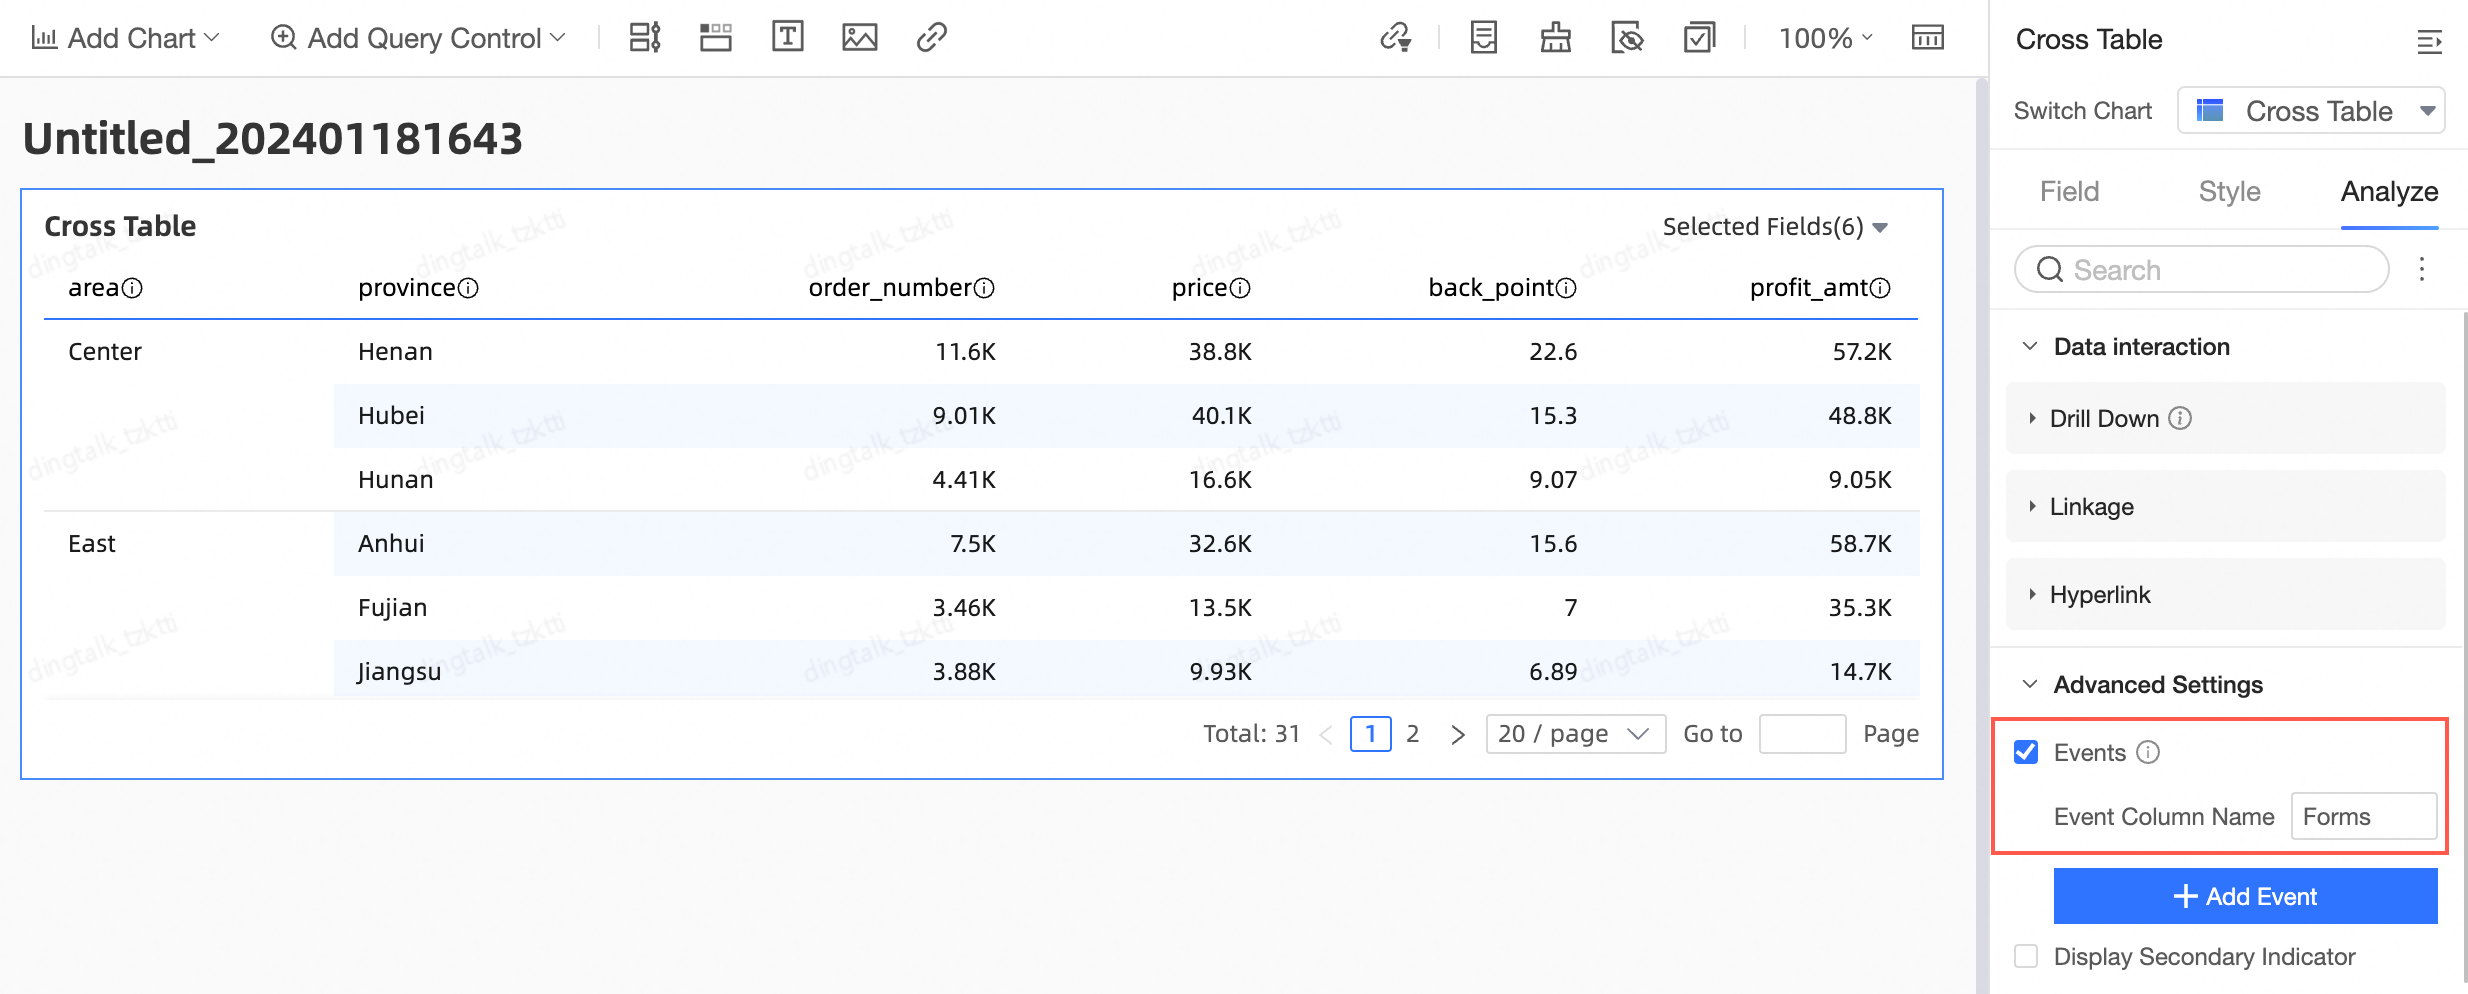
Task: Click the Event Column Name input field
Action: [2363, 817]
